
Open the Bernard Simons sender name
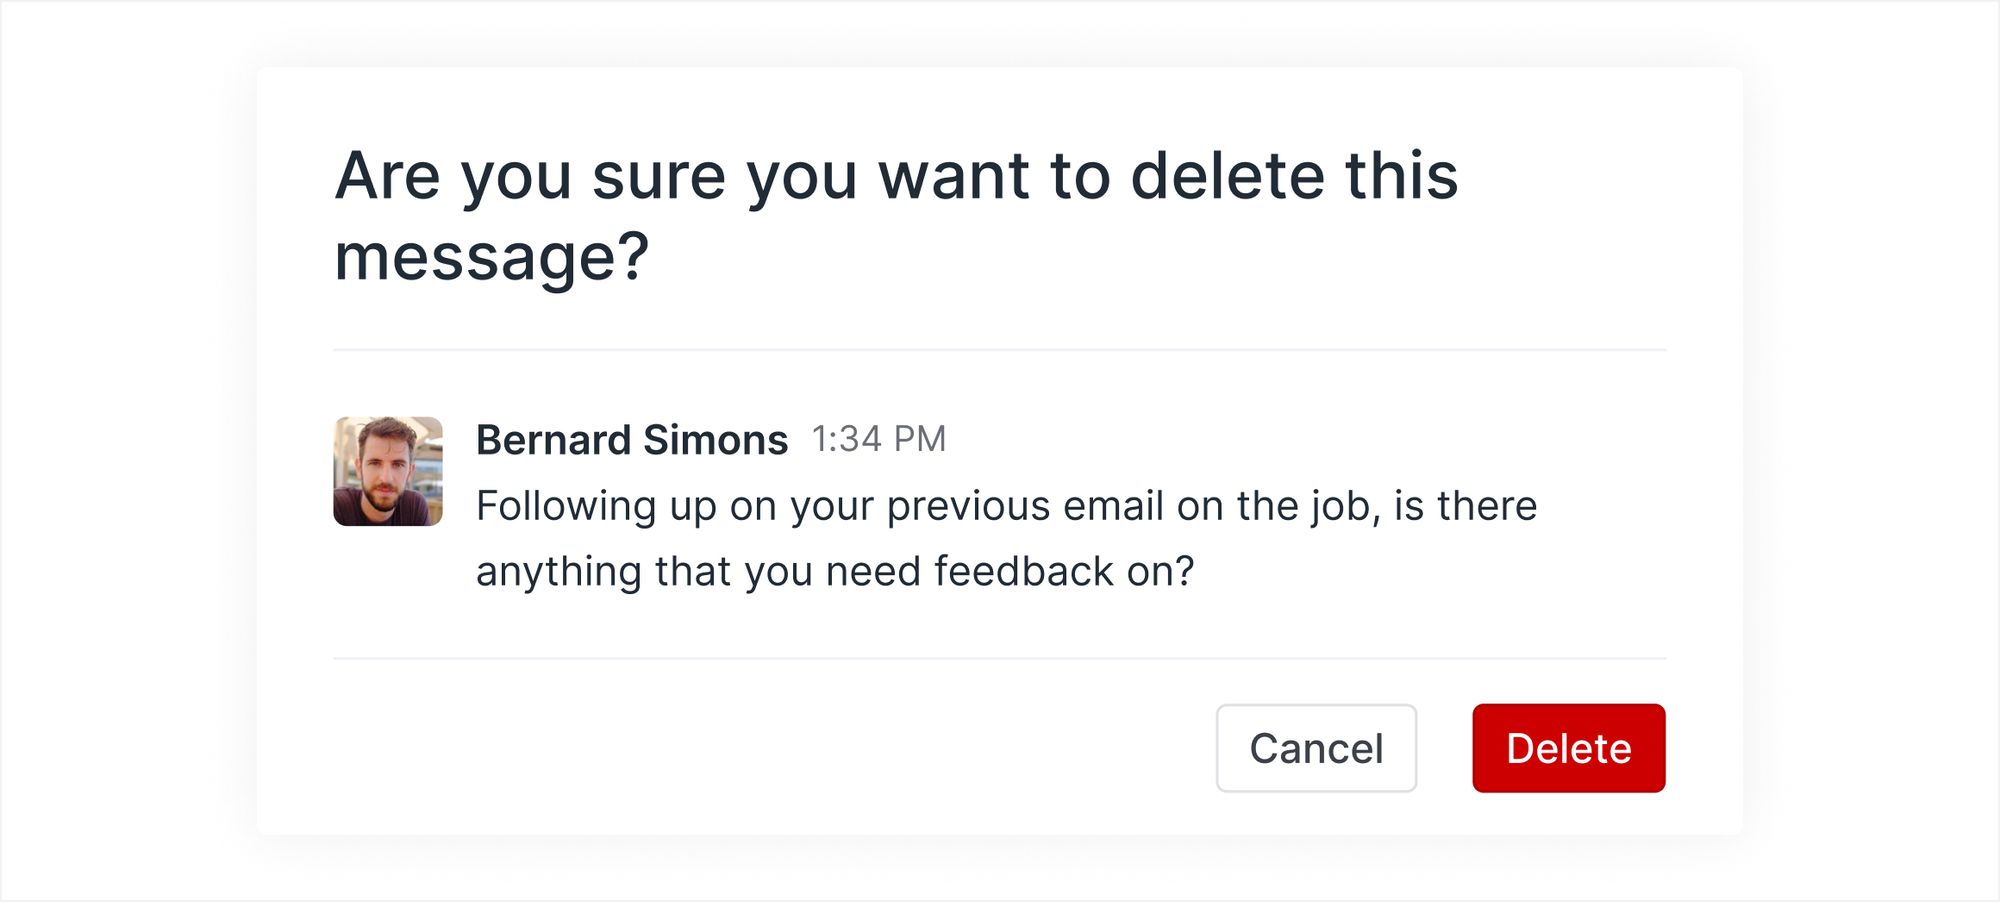631,440
